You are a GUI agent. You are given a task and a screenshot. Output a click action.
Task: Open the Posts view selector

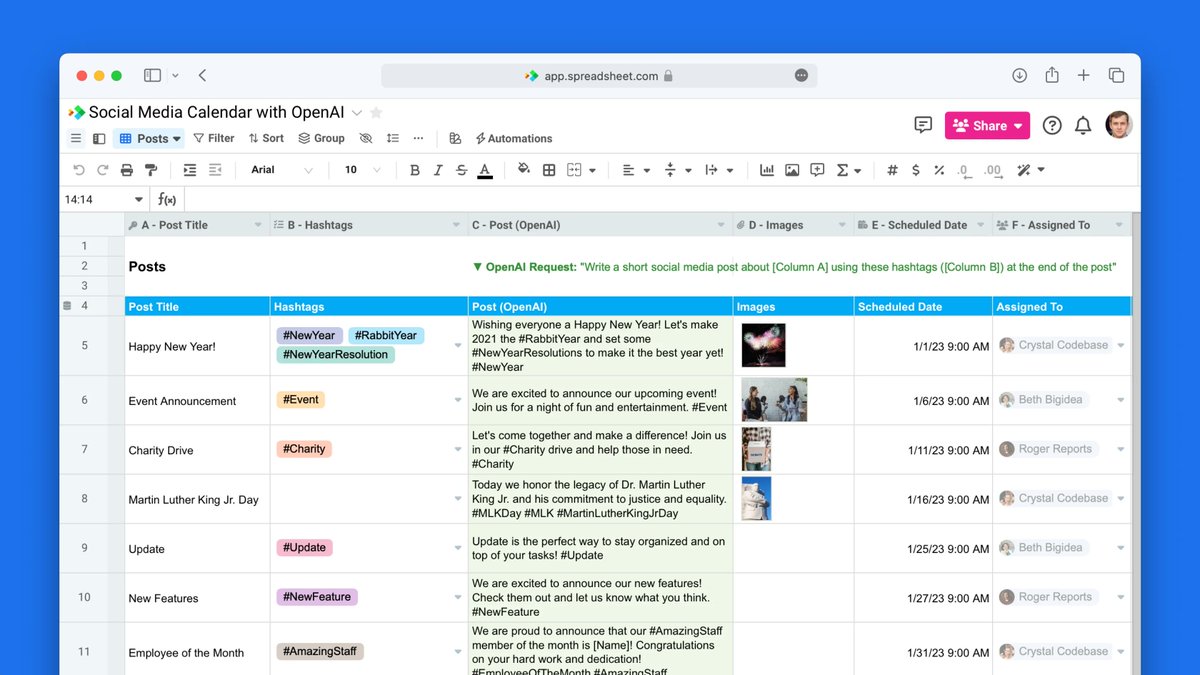pyautogui.click(x=150, y=138)
